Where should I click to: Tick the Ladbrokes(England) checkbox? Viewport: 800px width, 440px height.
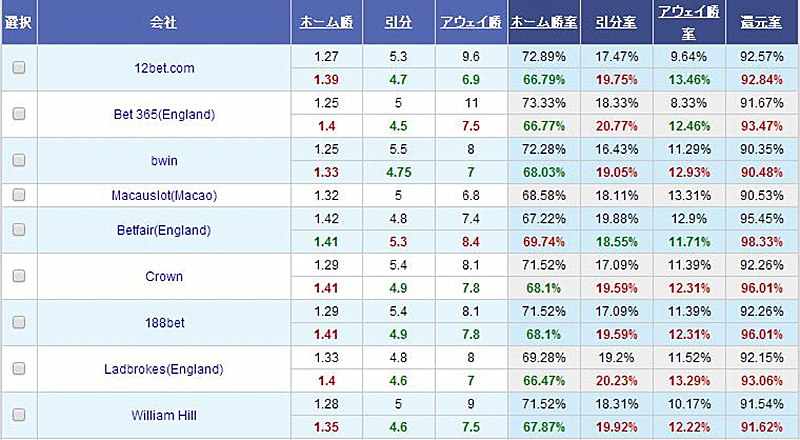click(19, 368)
